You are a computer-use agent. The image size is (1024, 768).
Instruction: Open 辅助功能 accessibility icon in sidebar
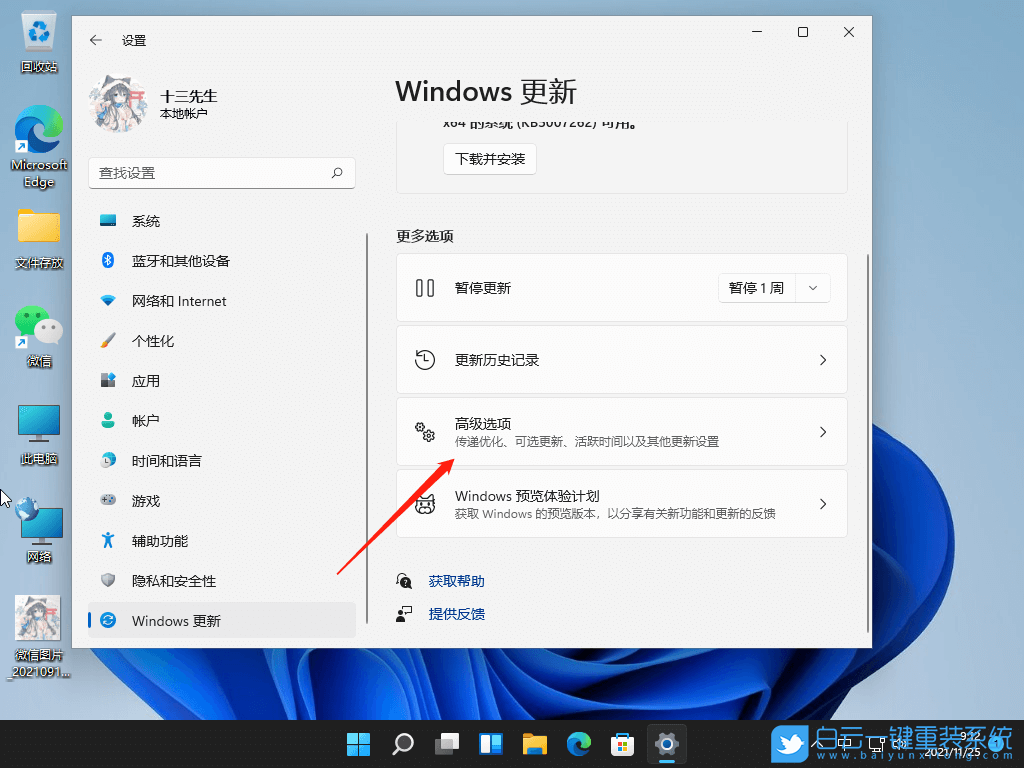[x=108, y=540]
